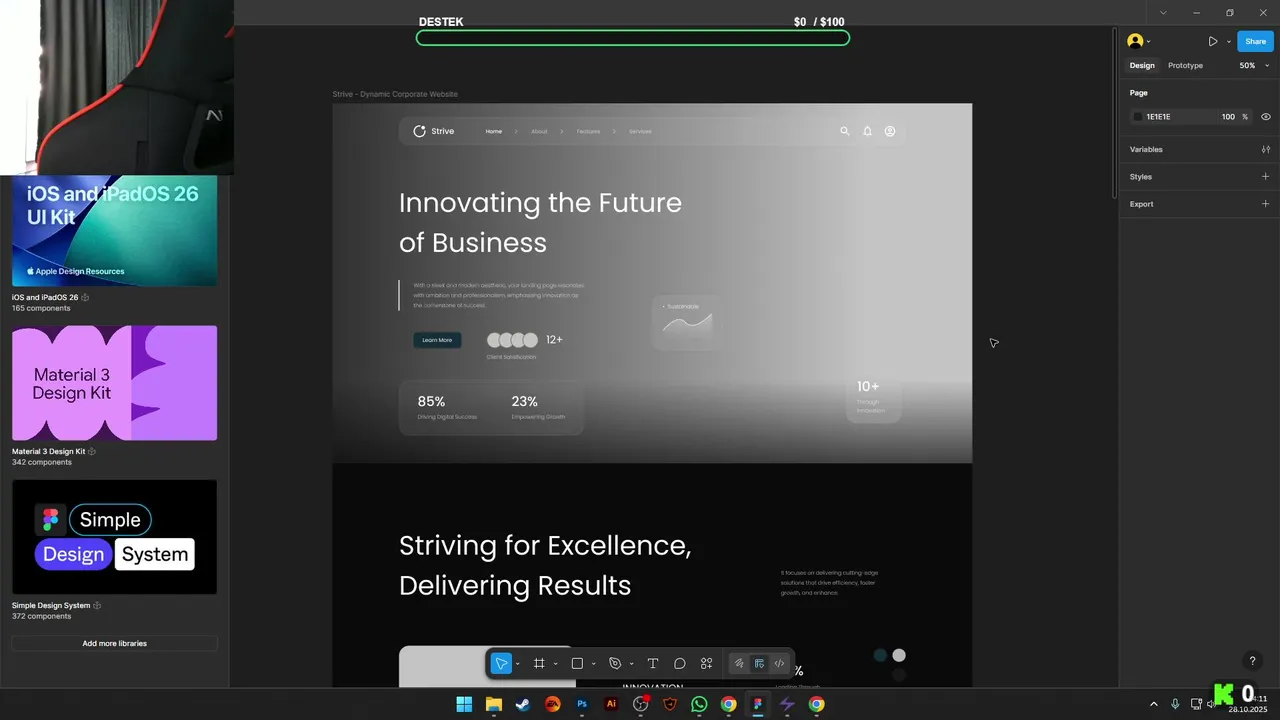Select the Comment tool

coord(680,663)
